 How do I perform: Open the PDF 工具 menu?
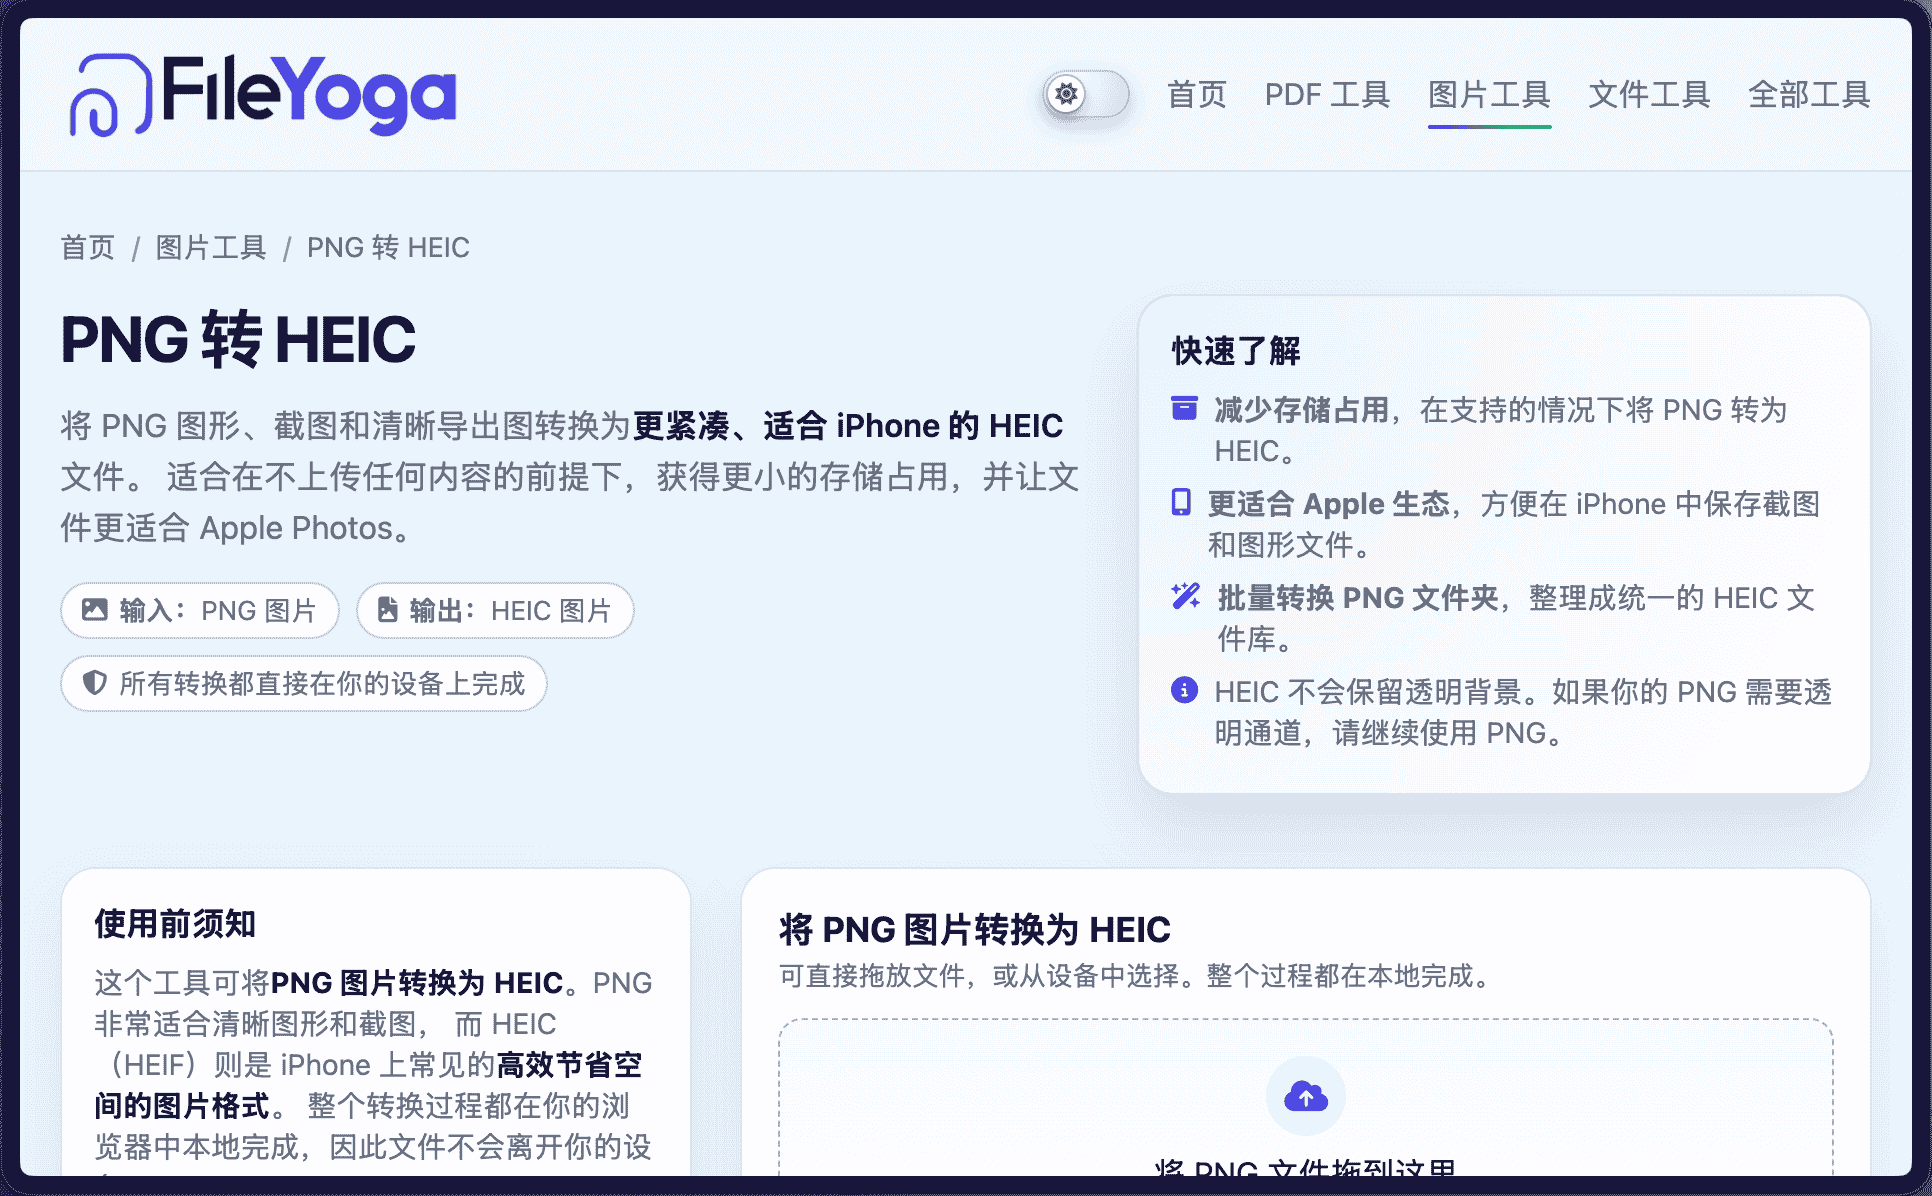click(1327, 95)
